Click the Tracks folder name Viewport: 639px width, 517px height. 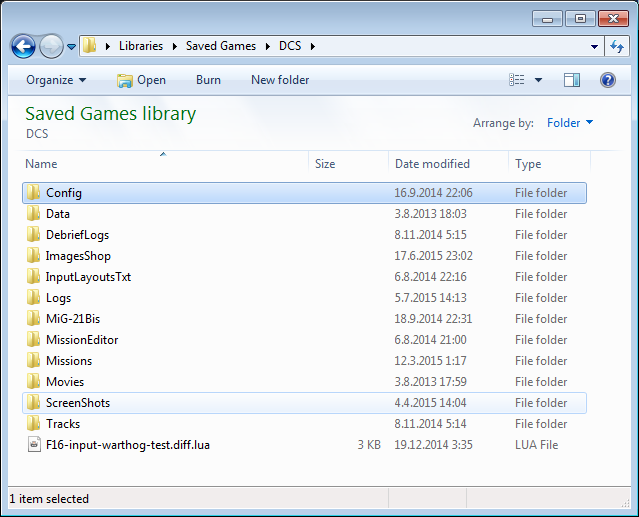click(x=63, y=424)
